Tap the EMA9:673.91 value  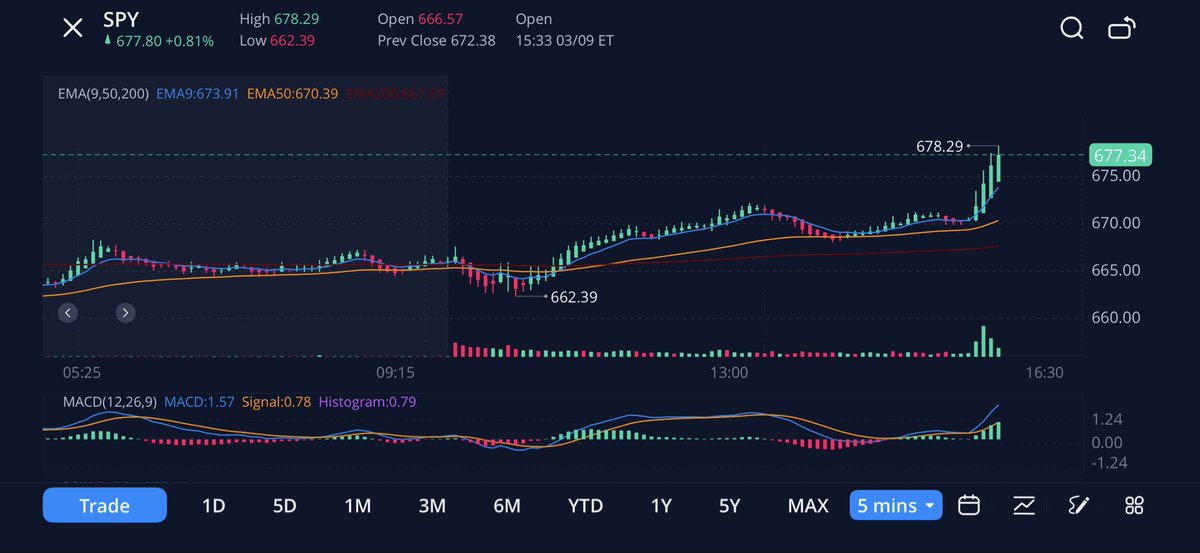(x=198, y=94)
